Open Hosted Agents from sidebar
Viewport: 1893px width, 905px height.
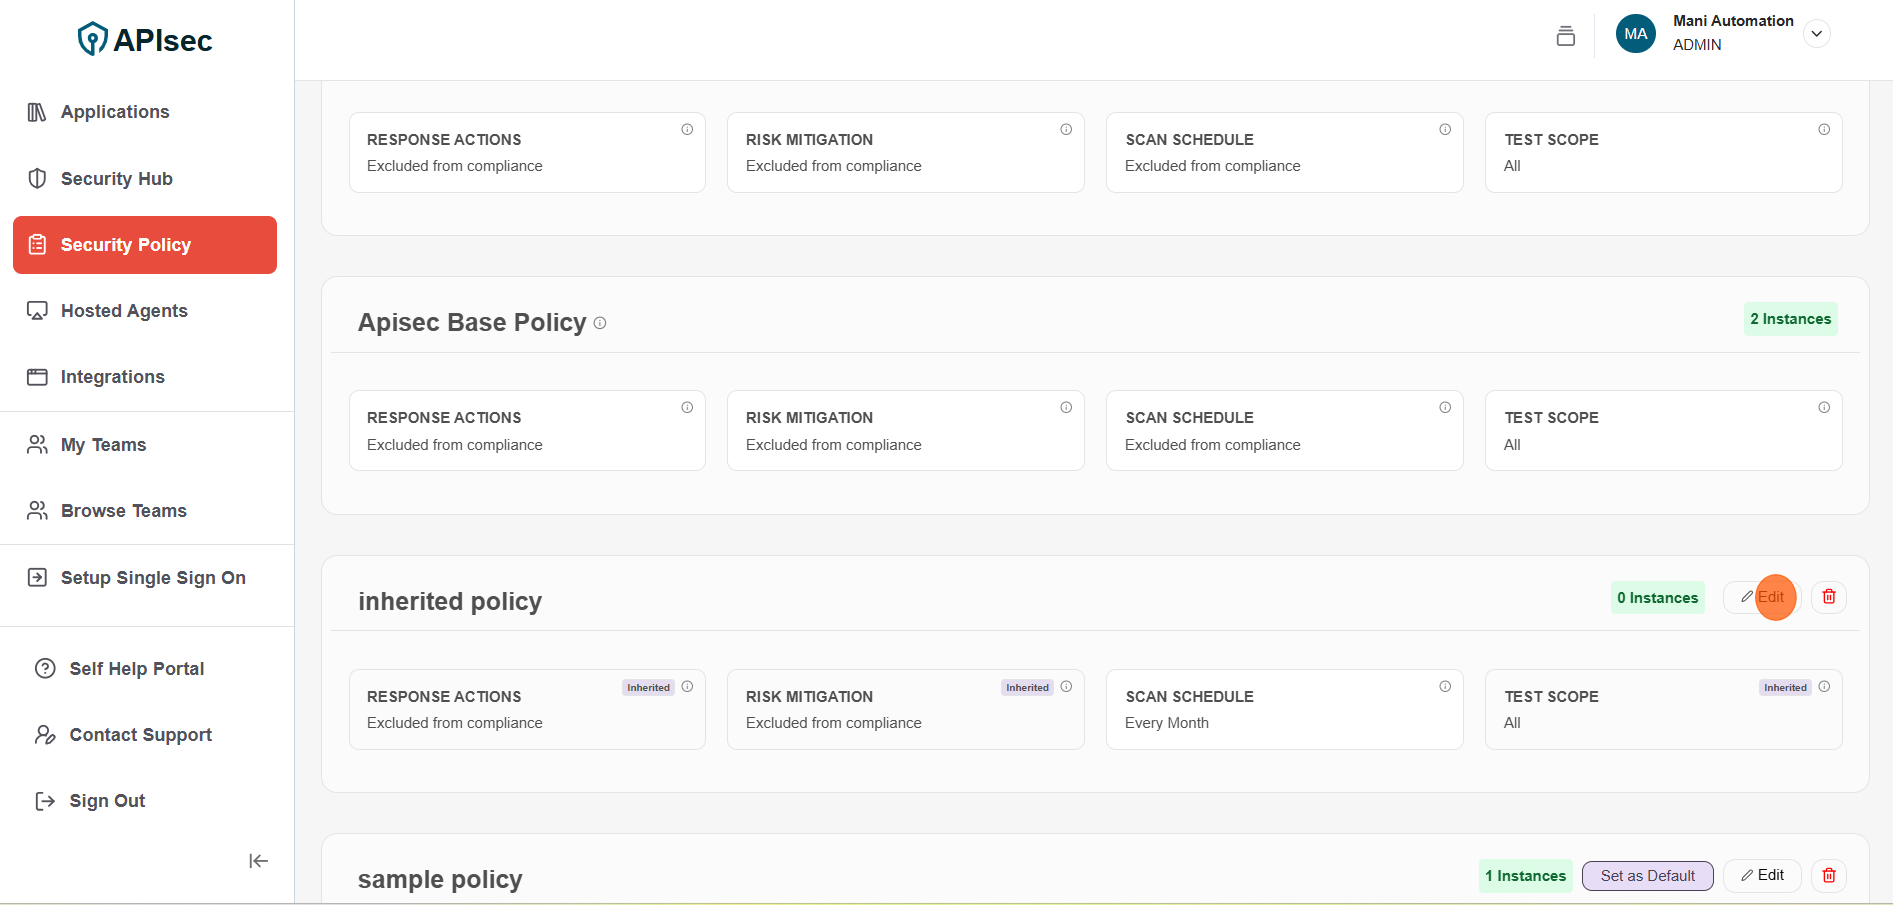tap(124, 311)
